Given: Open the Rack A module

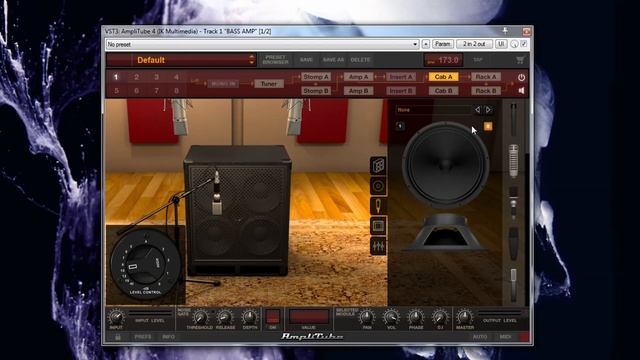Looking at the screenshot, I should click(x=486, y=77).
